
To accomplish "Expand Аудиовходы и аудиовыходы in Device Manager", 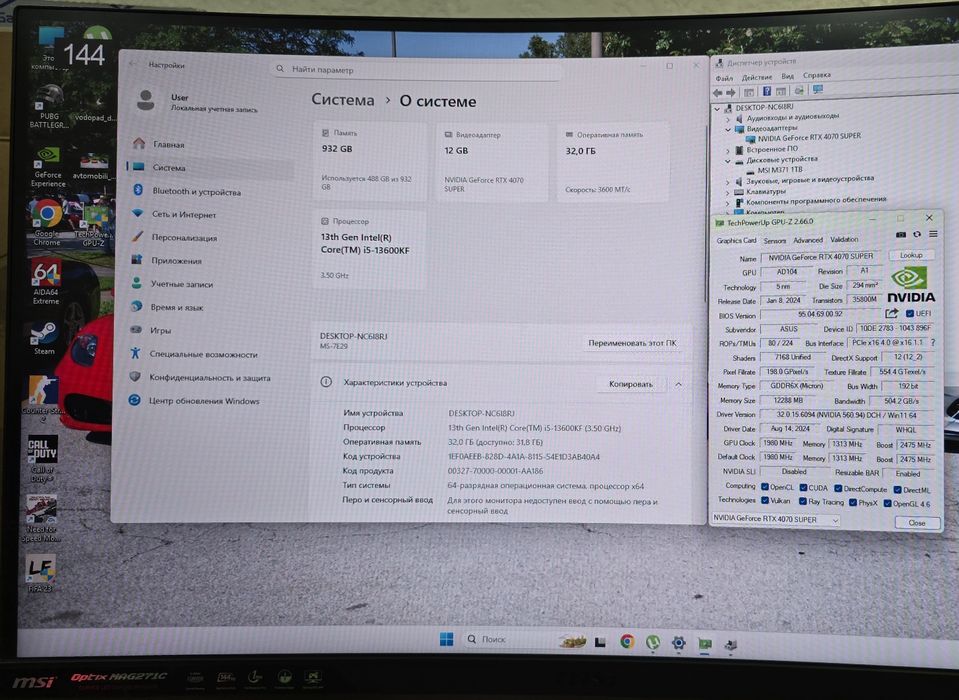I will [x=728, y=119].
